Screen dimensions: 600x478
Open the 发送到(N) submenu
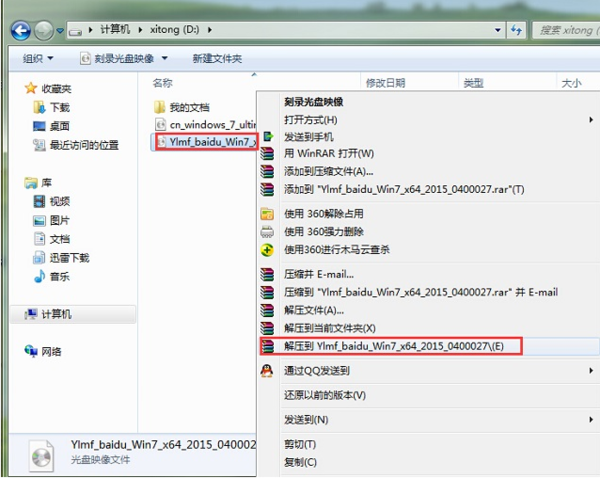[x=429, y=420]
